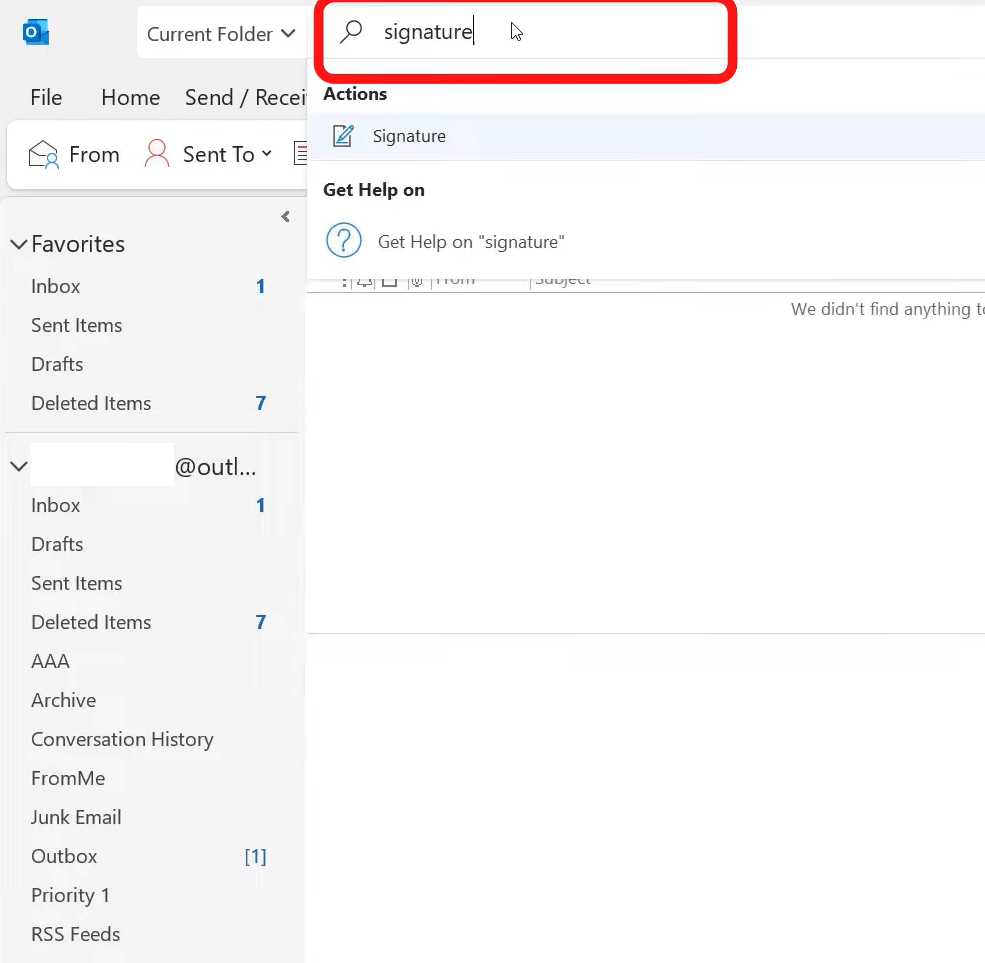
Task: Click the Signature action pencil icon
Action: (343, 136)
